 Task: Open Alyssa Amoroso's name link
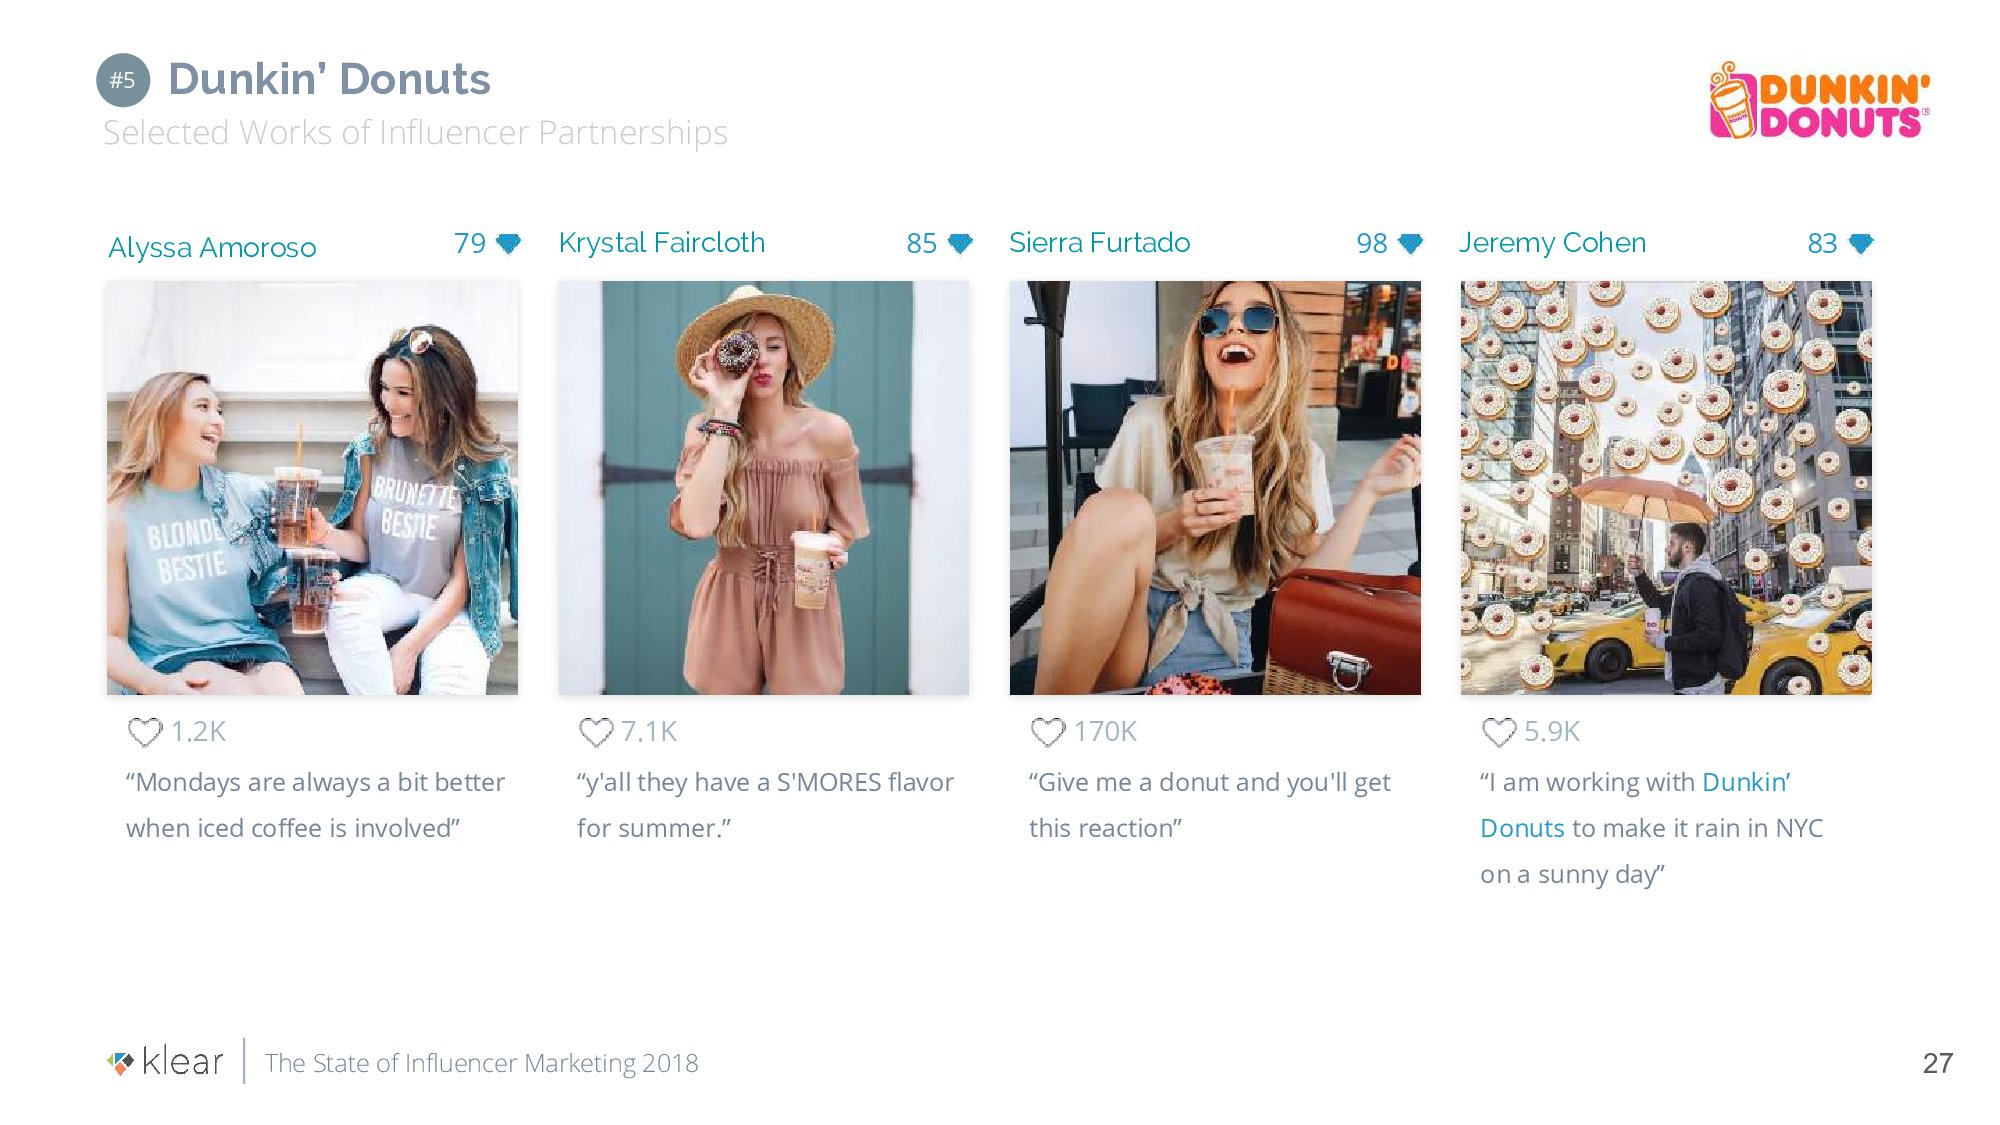[x=212, y=247]
